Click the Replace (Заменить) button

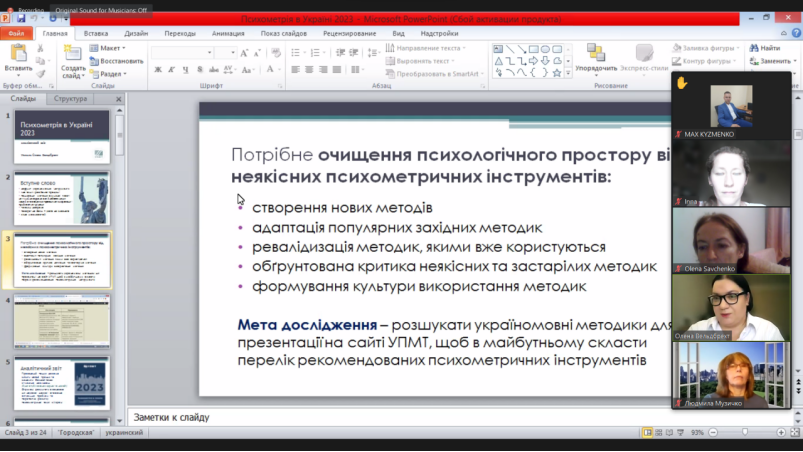(x=772, y=61)
